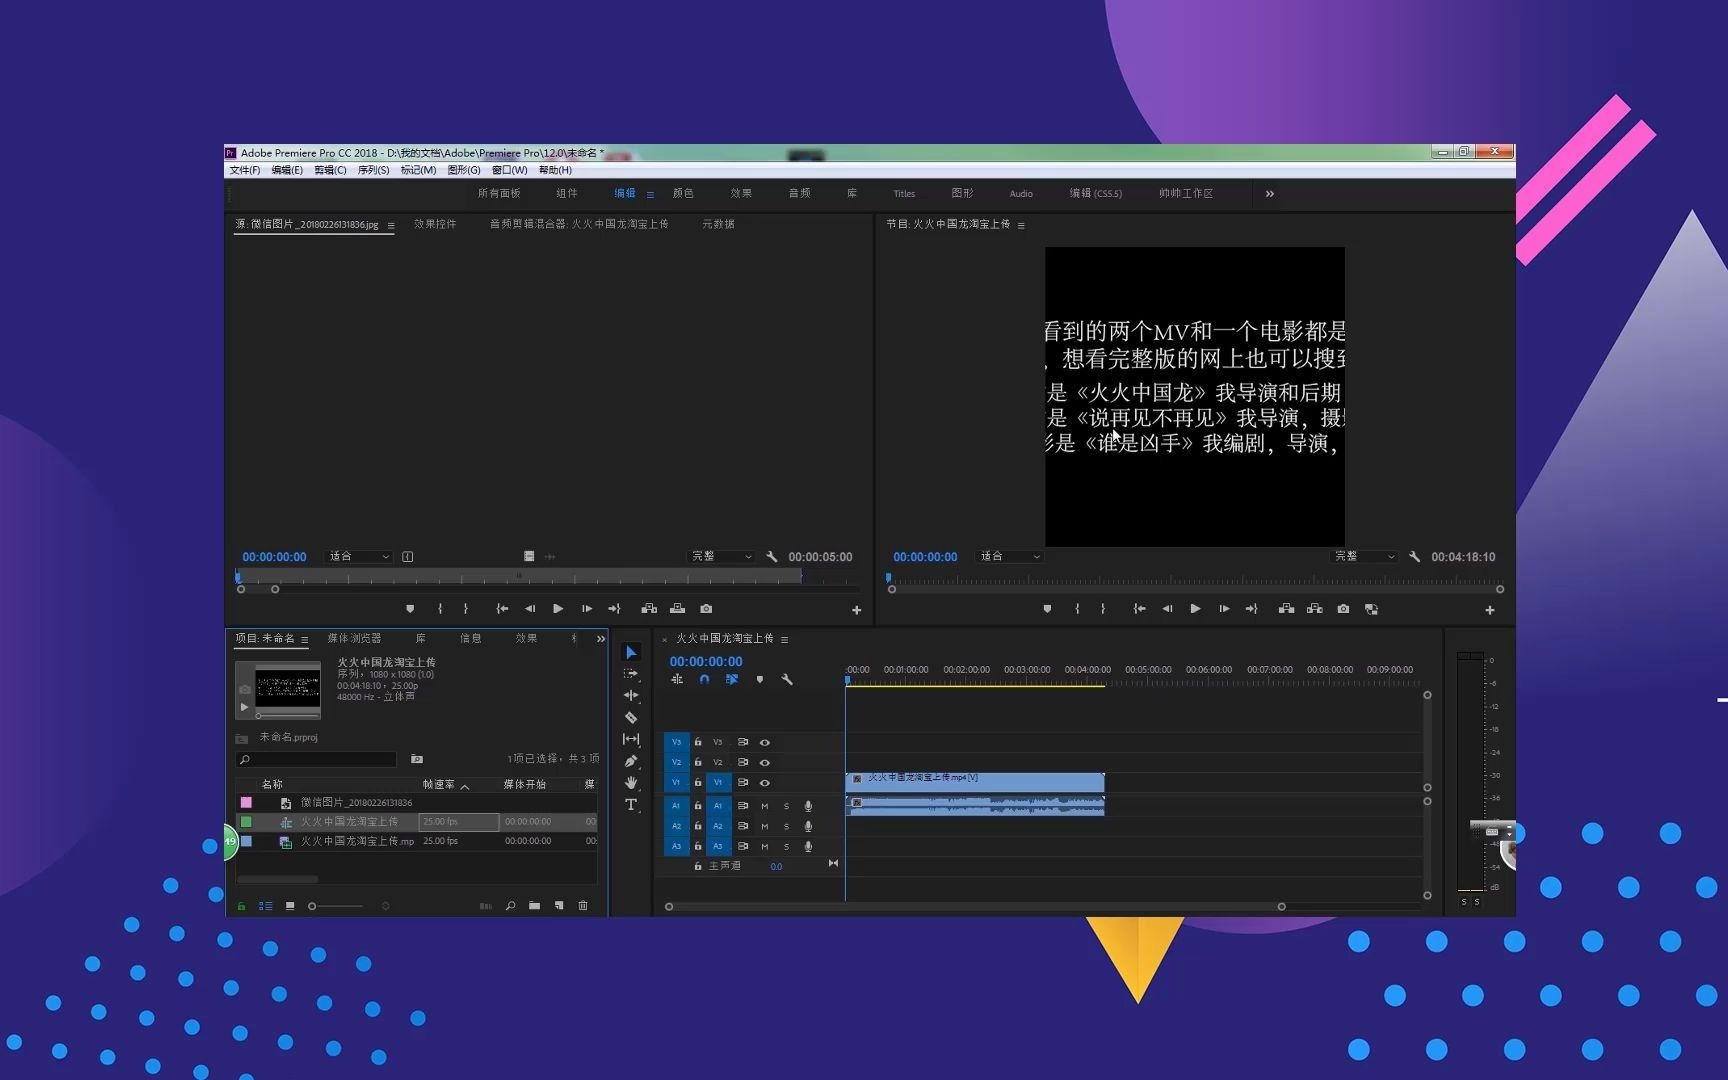This screenshot has height=1080, width=1728.
Task: Mute audio track A1
Action: [x=765, y=806]
